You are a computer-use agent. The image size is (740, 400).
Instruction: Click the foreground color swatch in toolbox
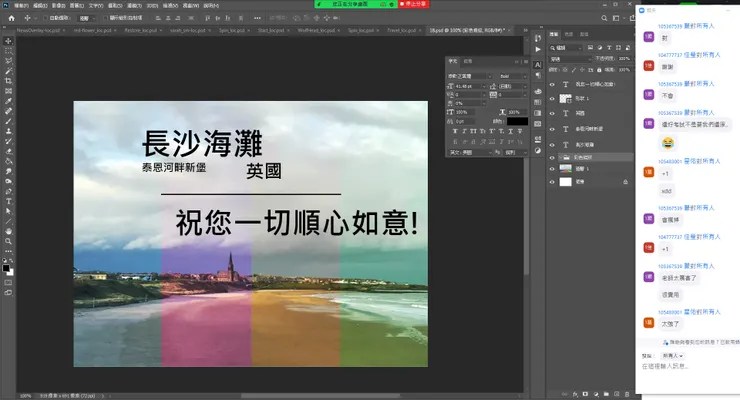pyautogui.click(x=6, y=268)
